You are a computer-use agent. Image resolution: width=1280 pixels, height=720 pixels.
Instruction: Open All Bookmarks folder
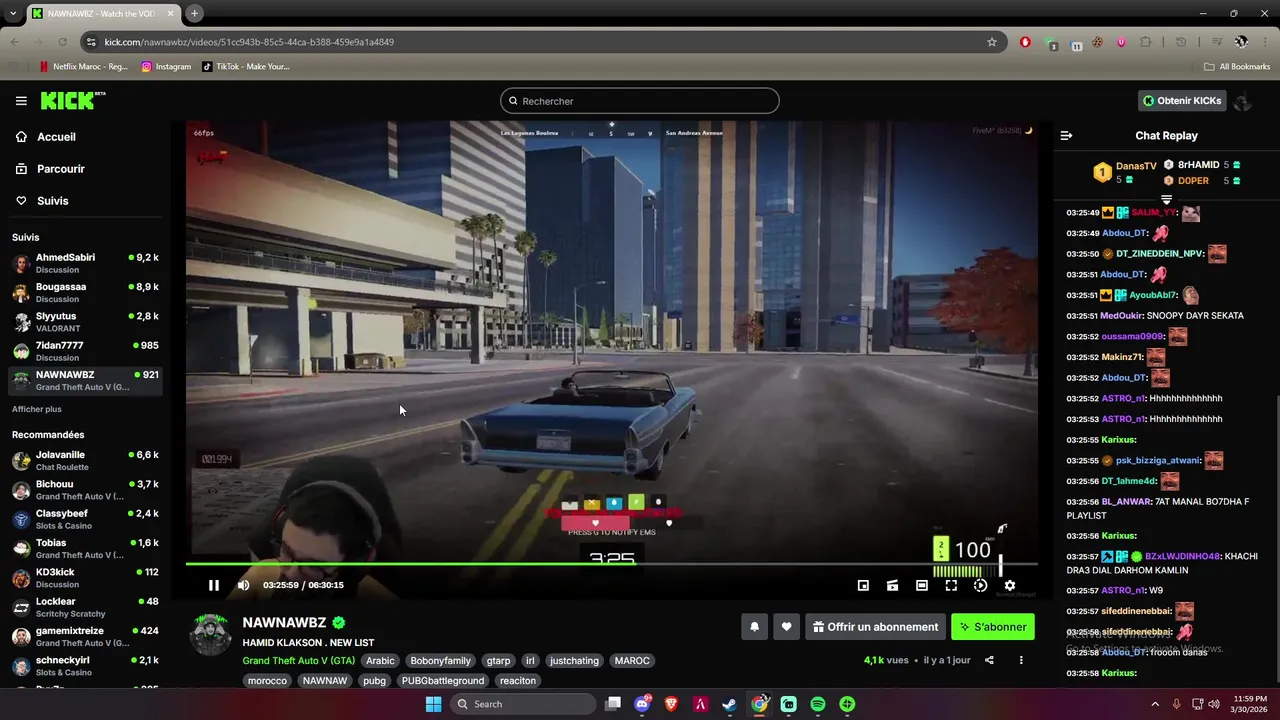[x=1237, y=67]
